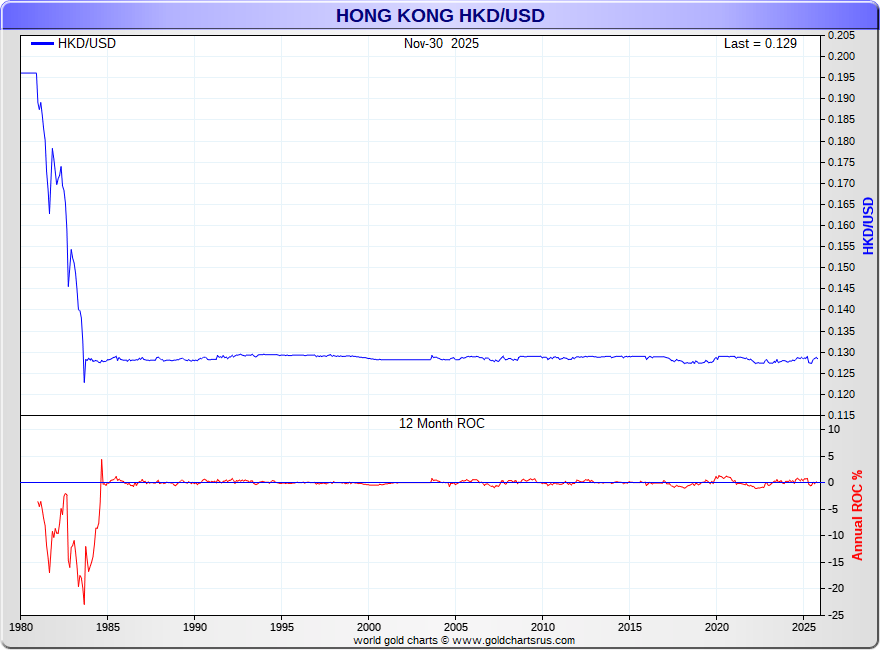Click the ROC axis label 5
This screenshot has width=880, height=650.
pyautogui.click(x=831, y=456)
